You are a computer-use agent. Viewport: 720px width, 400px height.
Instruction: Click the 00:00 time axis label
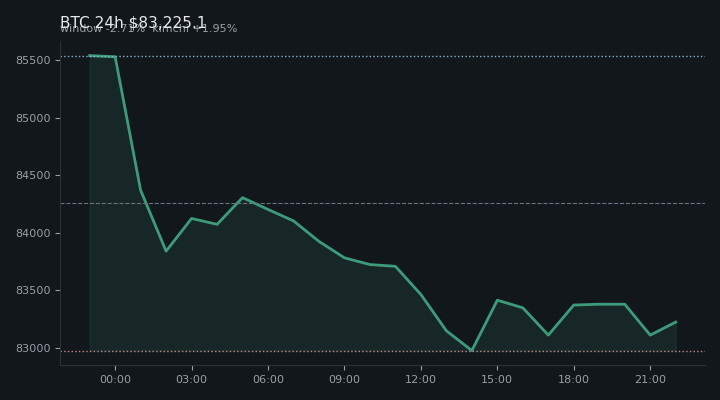coord(115,379)
